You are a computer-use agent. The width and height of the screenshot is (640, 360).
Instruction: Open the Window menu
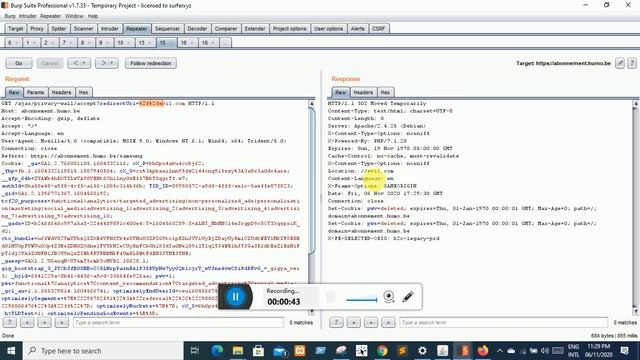click(74, 16)
